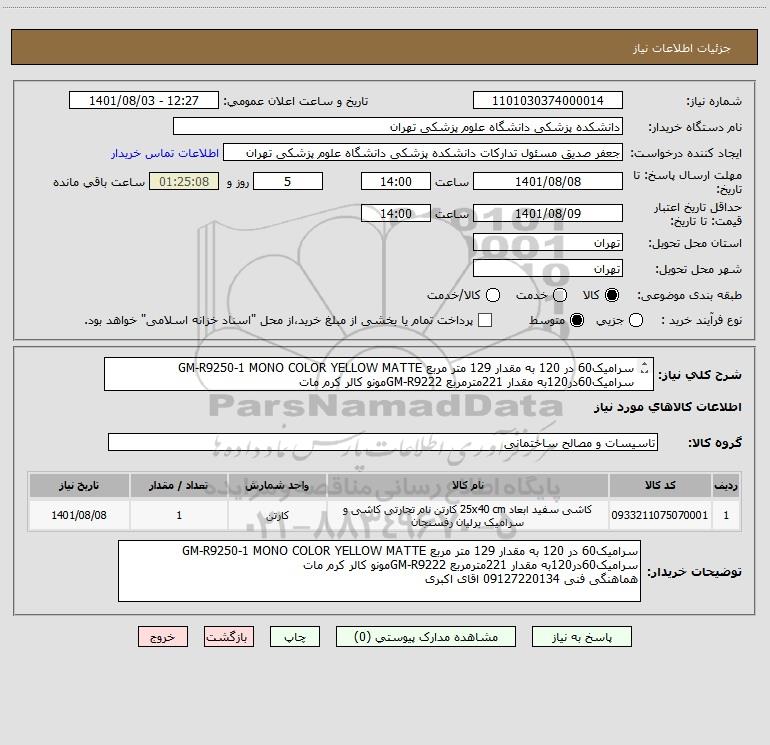The height and width of the screenshot is (745, 770).
Task: Click the 'واحد شمارش' column header
Action: (x=277, y=486)
